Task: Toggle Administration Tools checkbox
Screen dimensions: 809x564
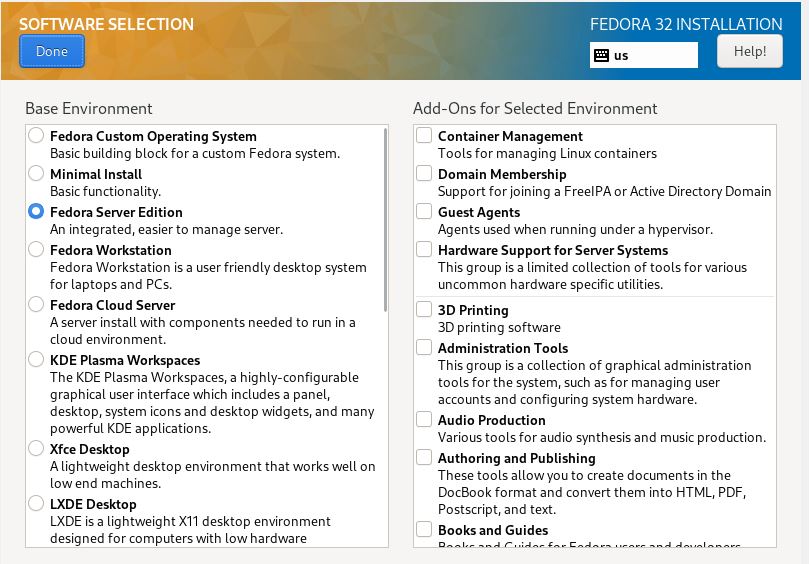Action: pyautogui.click(x=424, y=347)
